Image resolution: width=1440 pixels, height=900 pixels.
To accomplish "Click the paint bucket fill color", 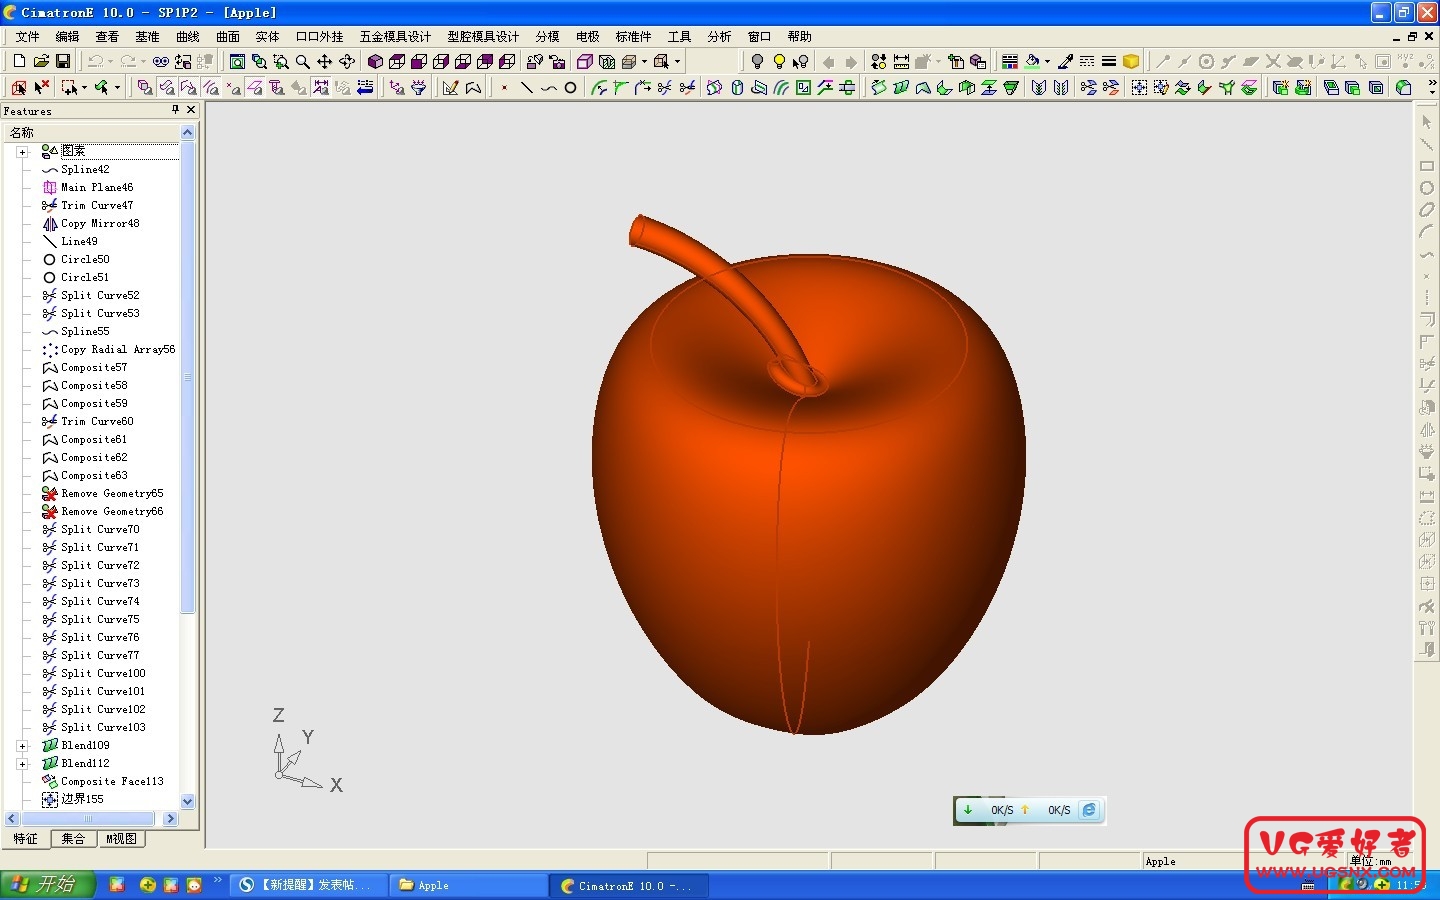I will (1032, 62).
